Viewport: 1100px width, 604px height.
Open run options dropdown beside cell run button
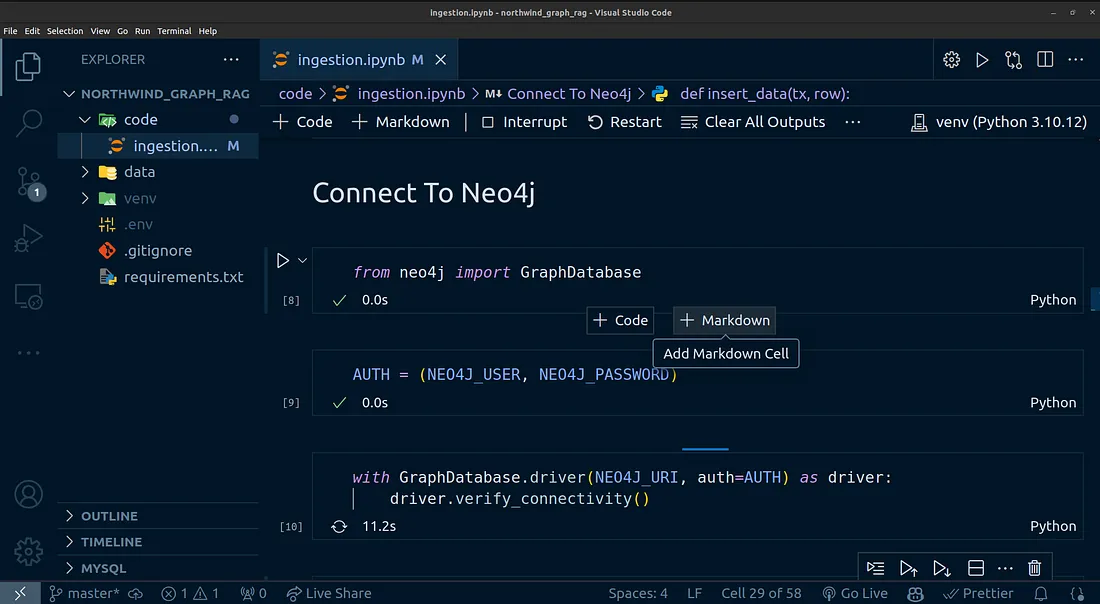point(302,261)
